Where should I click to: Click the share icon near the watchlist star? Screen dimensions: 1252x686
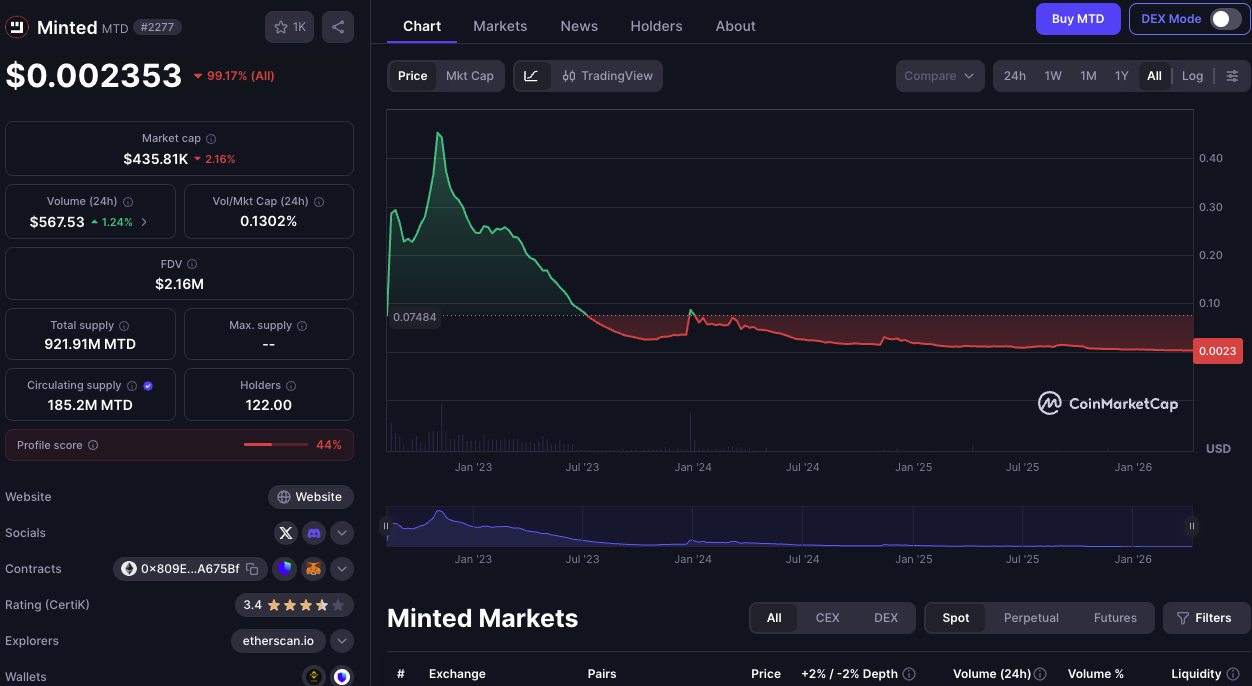(337, 27)
